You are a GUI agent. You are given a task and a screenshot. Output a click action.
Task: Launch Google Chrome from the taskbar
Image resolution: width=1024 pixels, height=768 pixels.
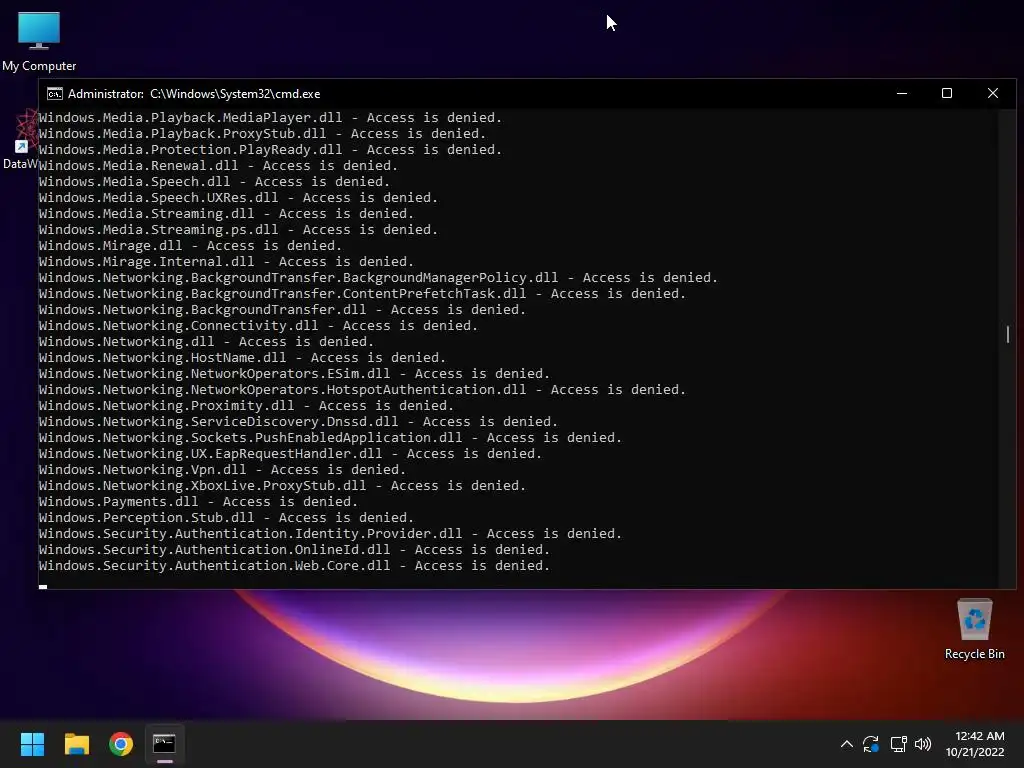[121, 744]
